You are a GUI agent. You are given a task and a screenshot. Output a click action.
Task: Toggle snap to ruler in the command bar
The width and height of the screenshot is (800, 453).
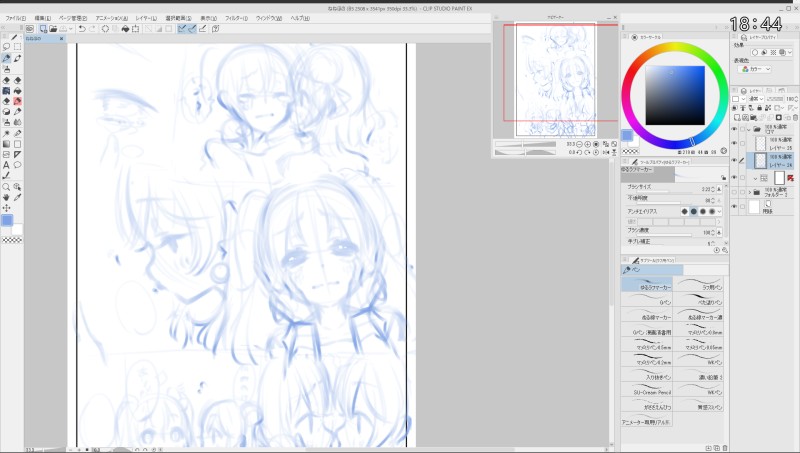(182, 29)
